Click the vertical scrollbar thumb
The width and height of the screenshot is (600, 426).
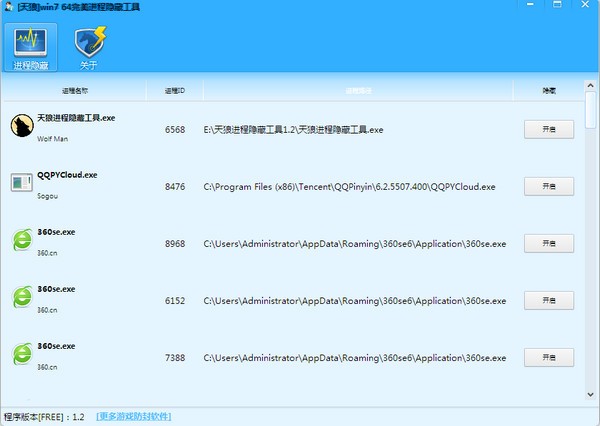coord(590,110)
